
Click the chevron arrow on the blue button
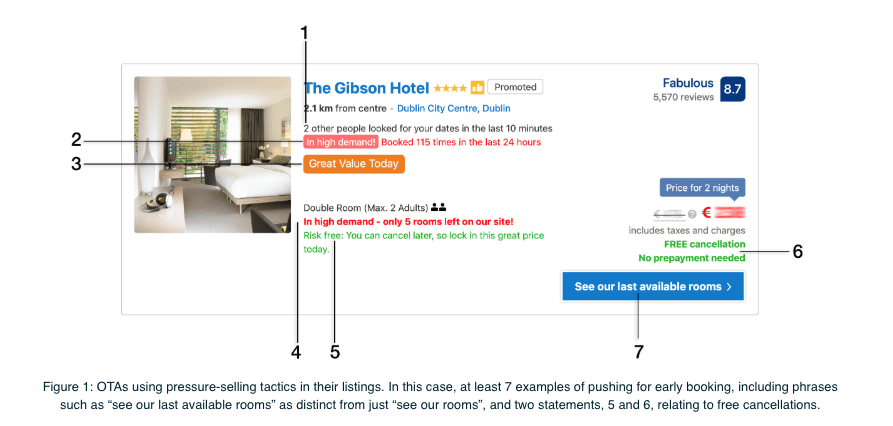coord(729,286)
